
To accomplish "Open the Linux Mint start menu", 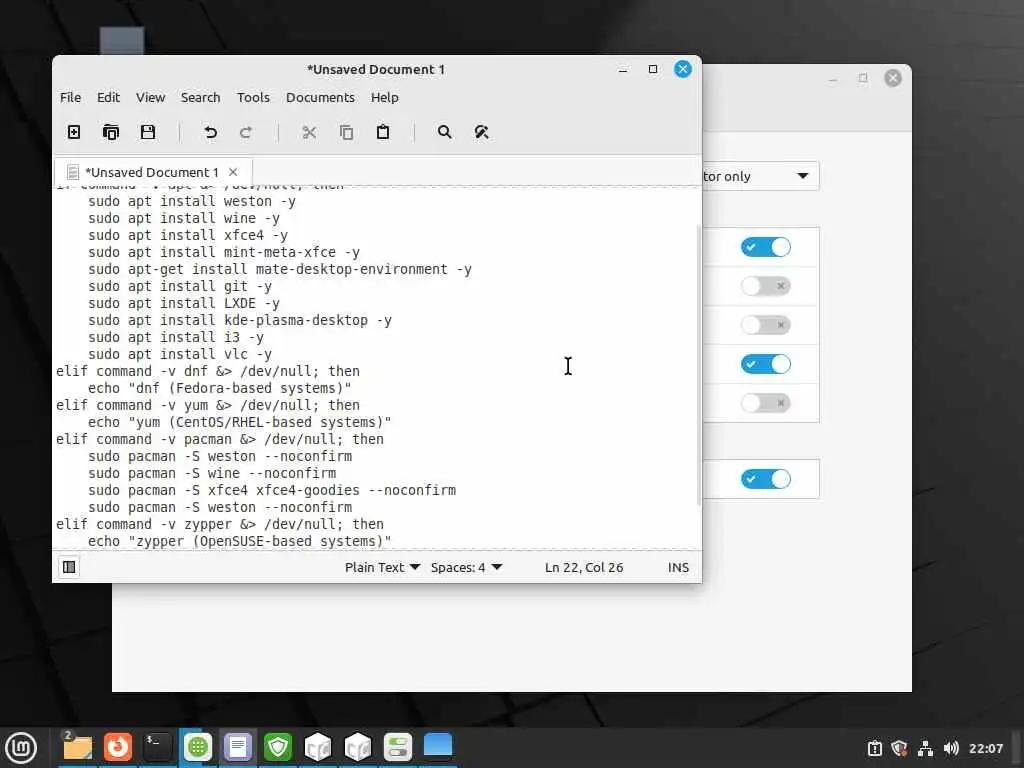I will (x=21, y=747).
